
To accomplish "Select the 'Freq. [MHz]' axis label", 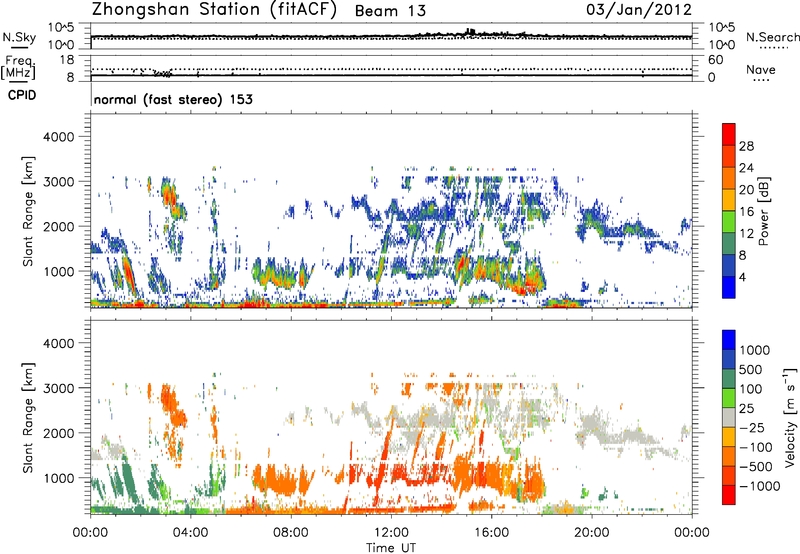I will tap(18, 68).
